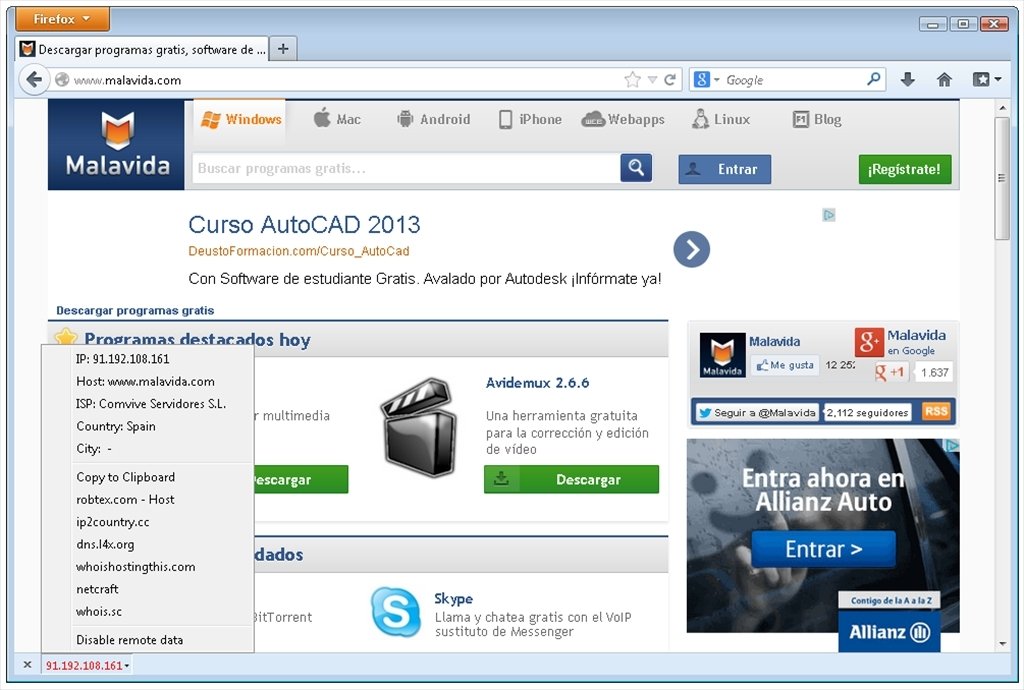
Task: Click the Entrar login button
Action: pos(724,169)
